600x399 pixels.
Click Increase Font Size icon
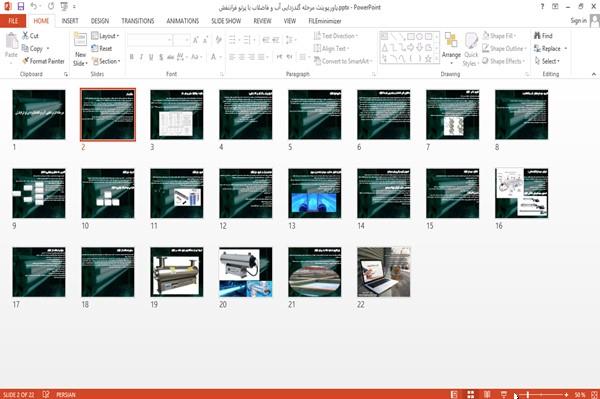[196, 40]
